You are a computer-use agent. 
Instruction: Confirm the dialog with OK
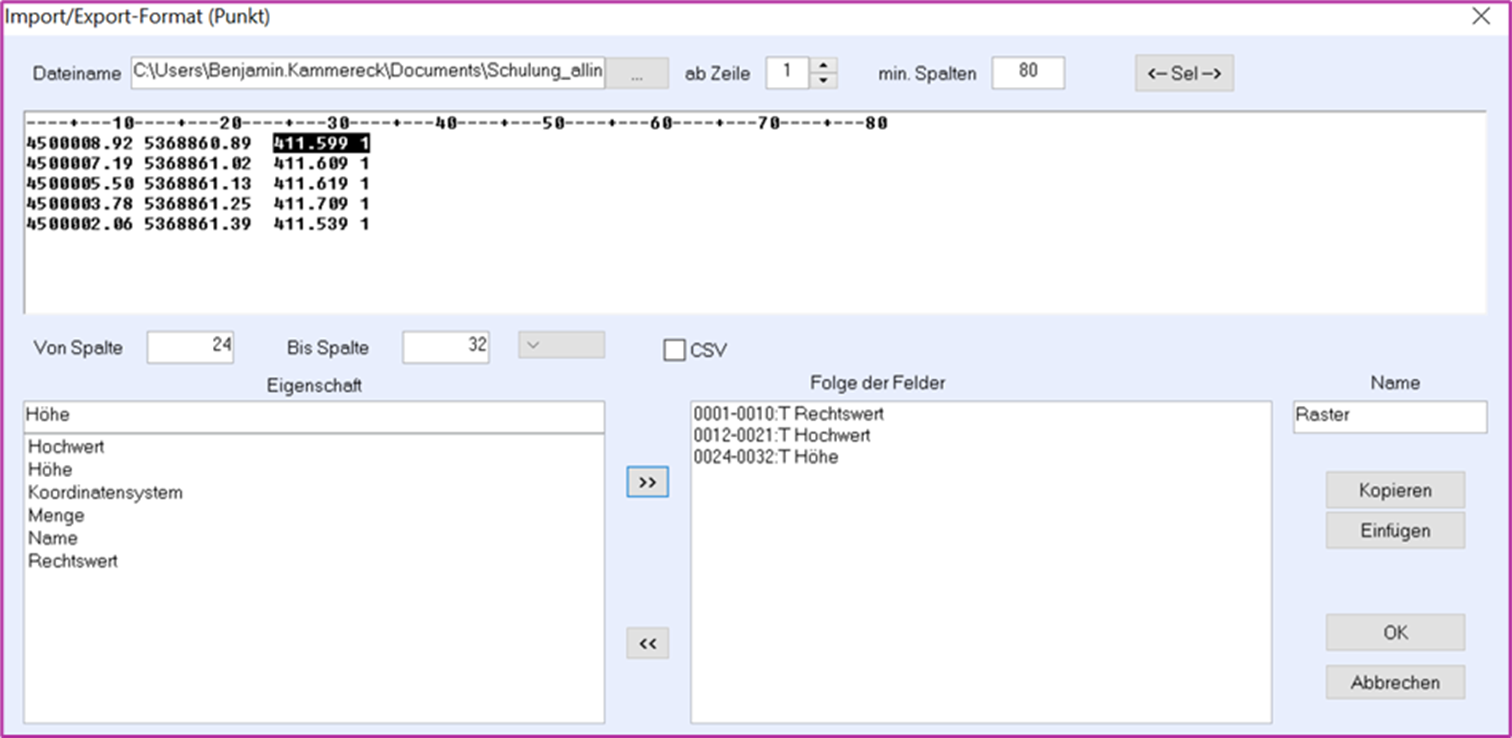[x=1395, y=633]
